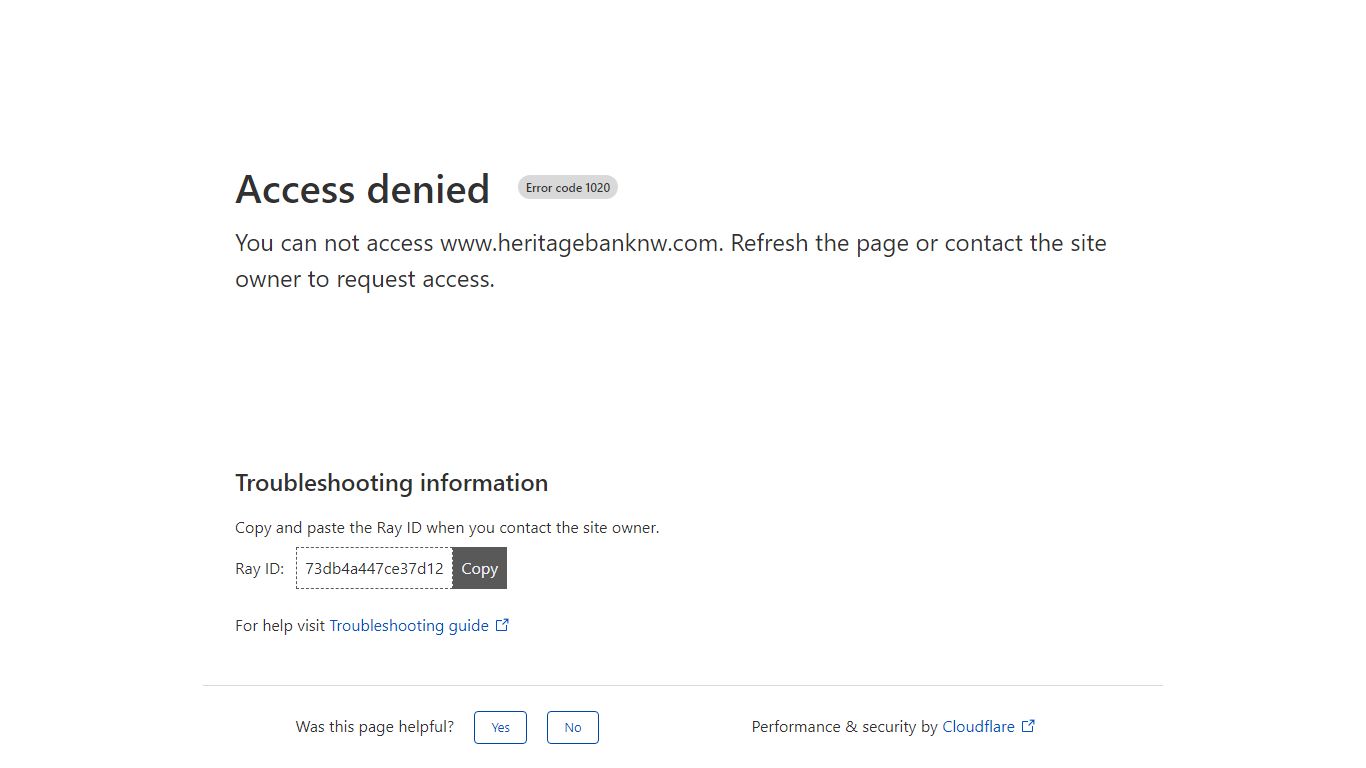
Task: Click external link icon next to Cloudflare
Action: coord(1028,726)
